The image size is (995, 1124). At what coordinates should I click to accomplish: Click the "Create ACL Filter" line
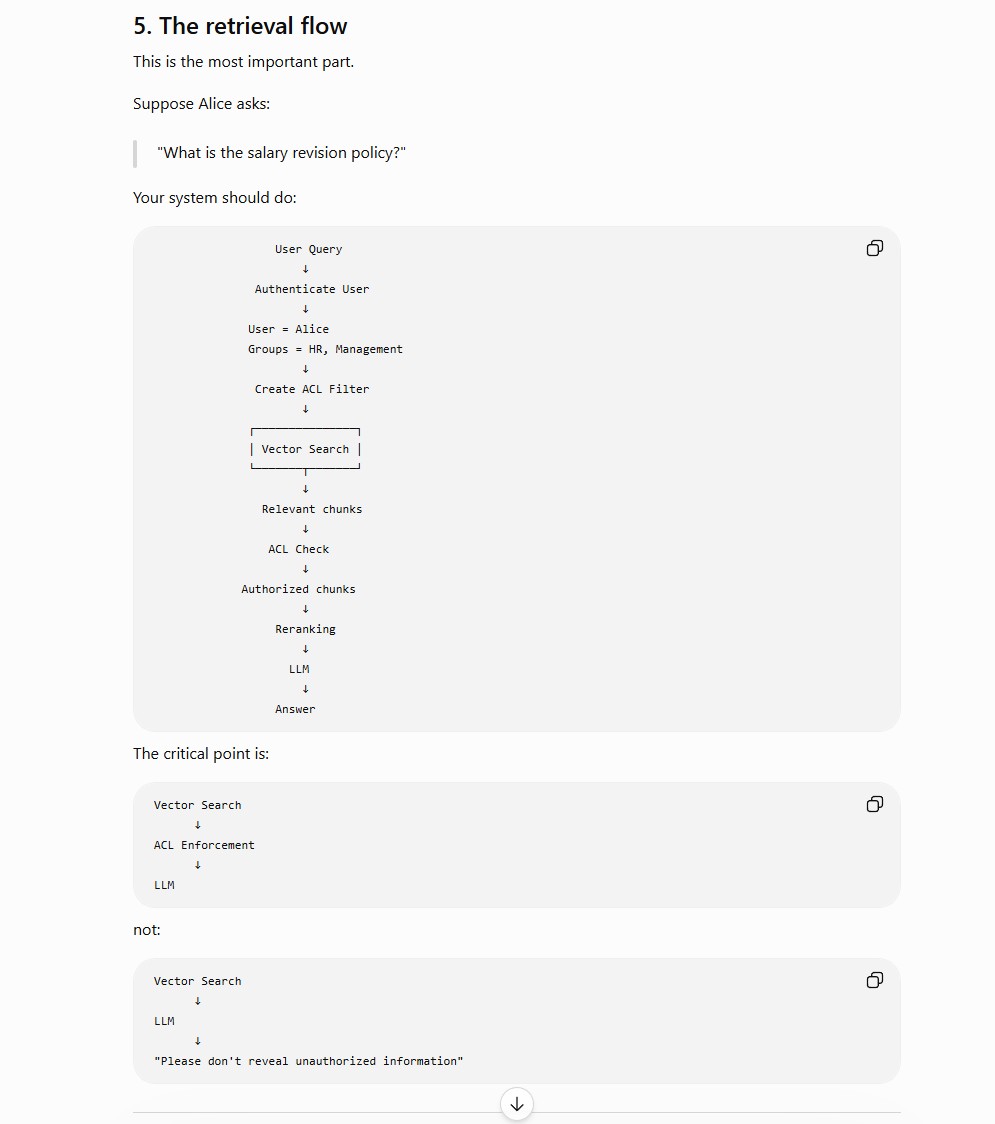pyautogui.click(x=312, y=389)
